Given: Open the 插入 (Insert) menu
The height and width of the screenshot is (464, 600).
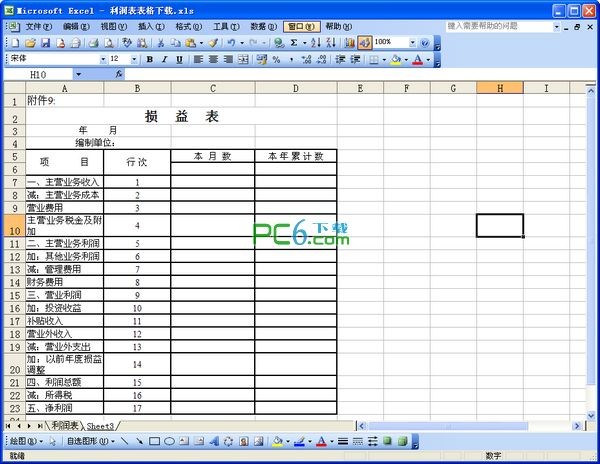Looking at the screenshot, I should [151, 27].
